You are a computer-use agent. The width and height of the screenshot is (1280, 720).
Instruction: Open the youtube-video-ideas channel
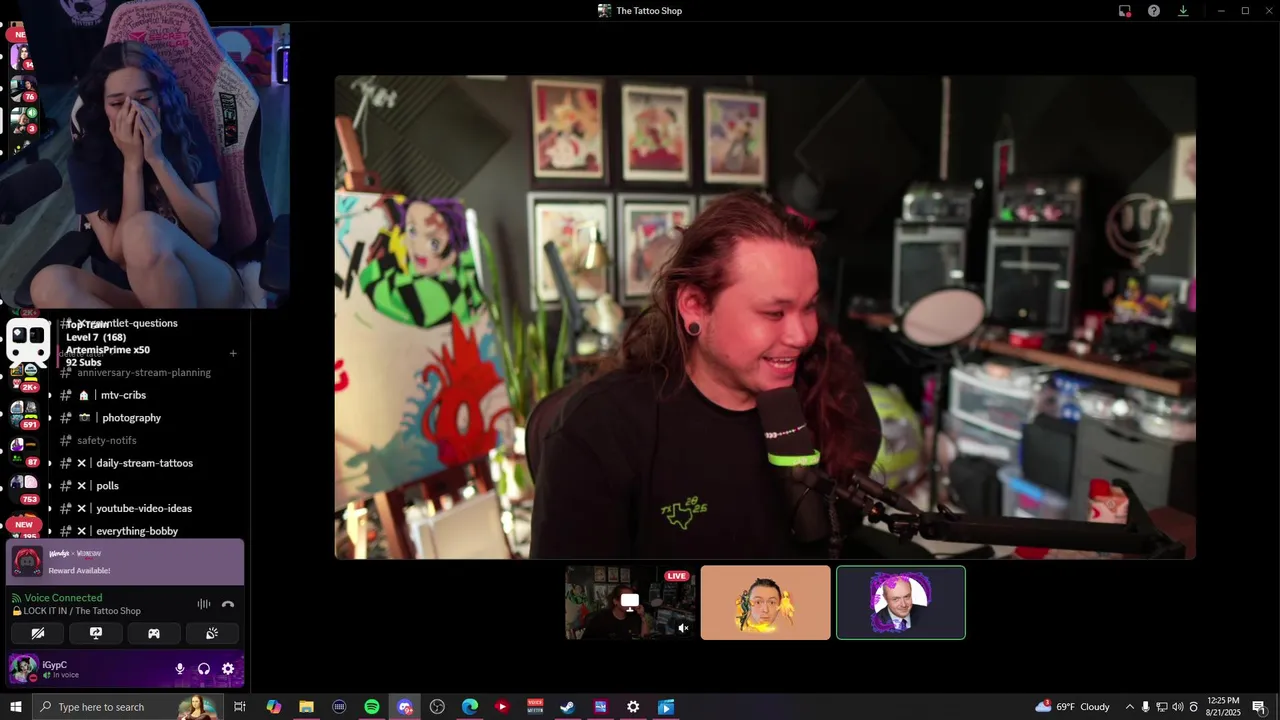(x=144, y=508)
